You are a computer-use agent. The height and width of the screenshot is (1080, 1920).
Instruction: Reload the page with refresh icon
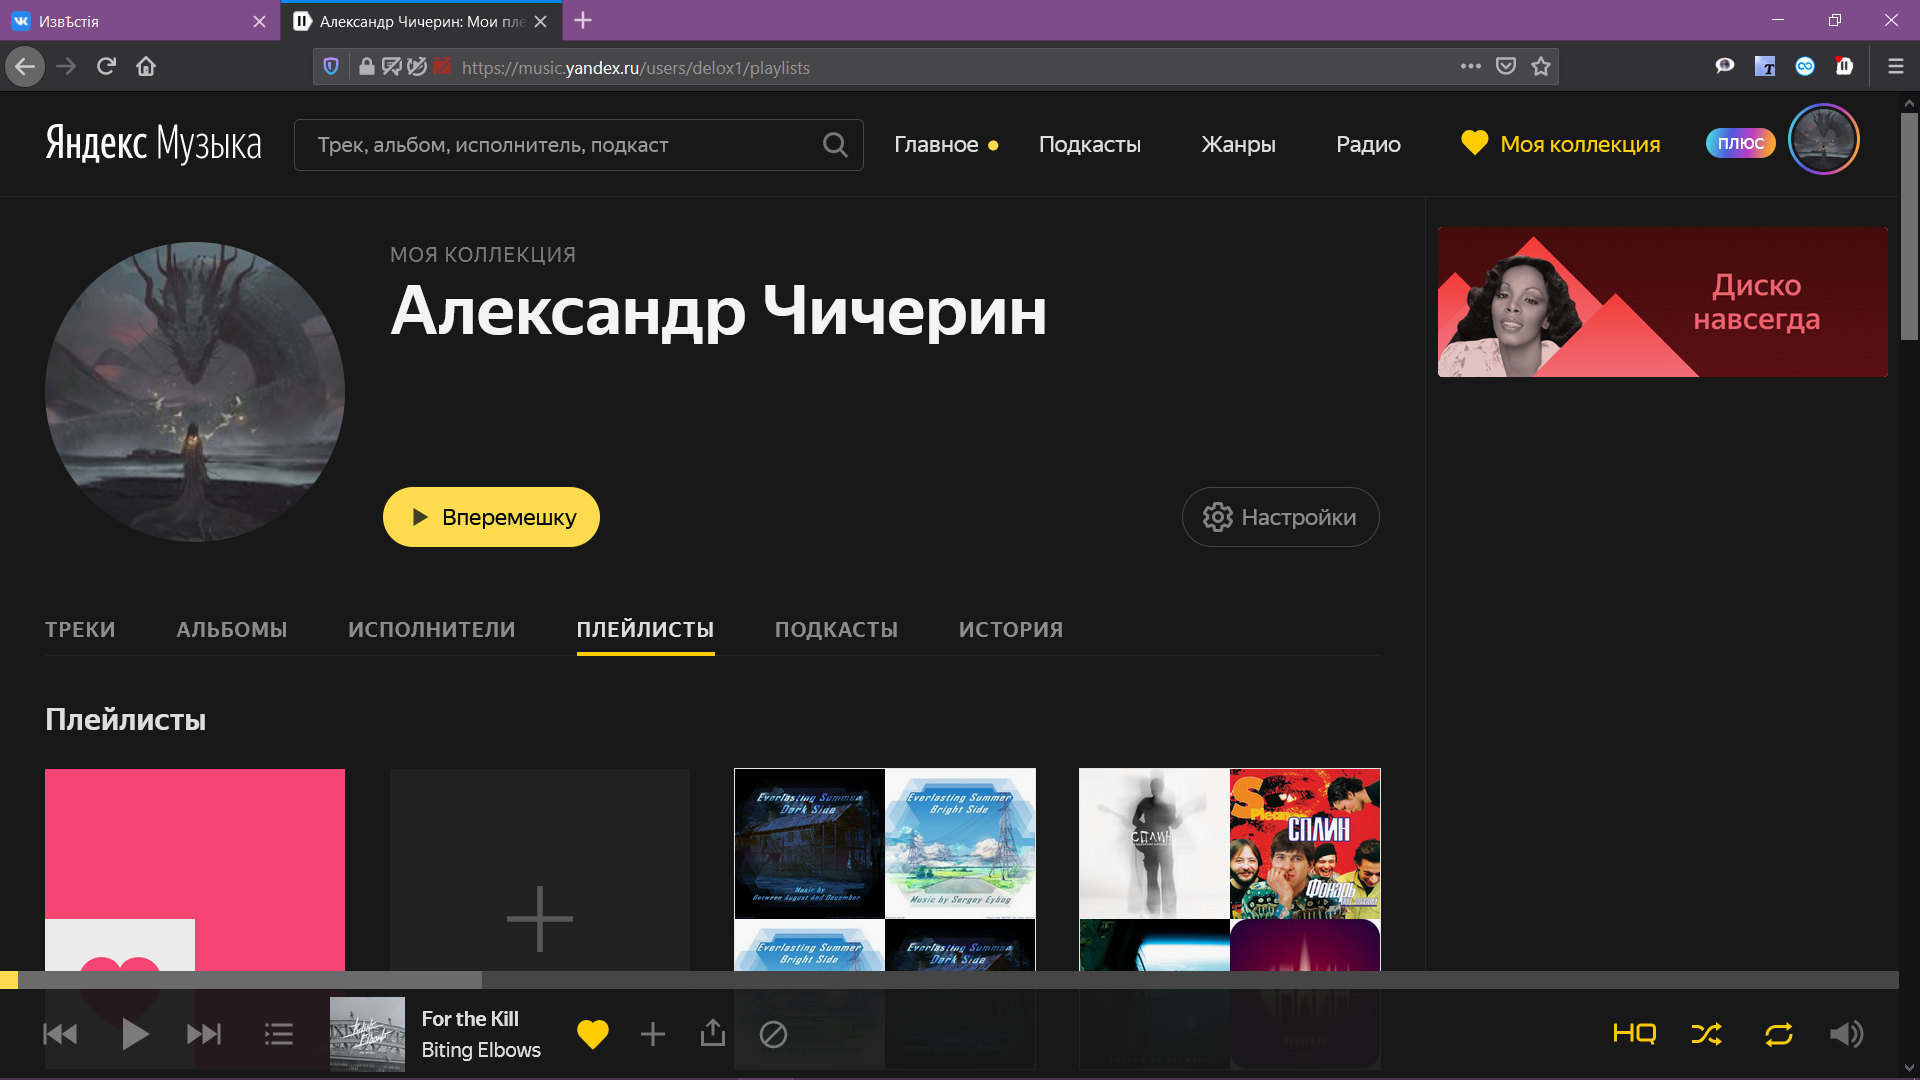pos(106,67)
